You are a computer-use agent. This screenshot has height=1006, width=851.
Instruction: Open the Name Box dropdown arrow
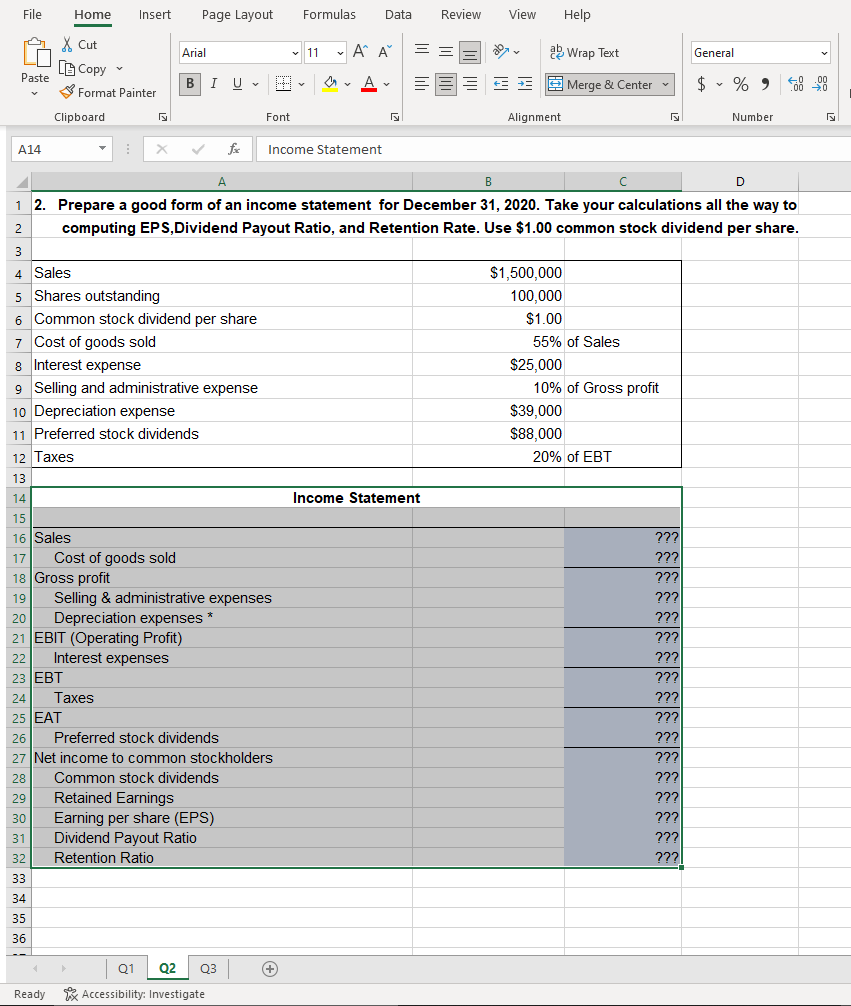[x=102, y=148]
